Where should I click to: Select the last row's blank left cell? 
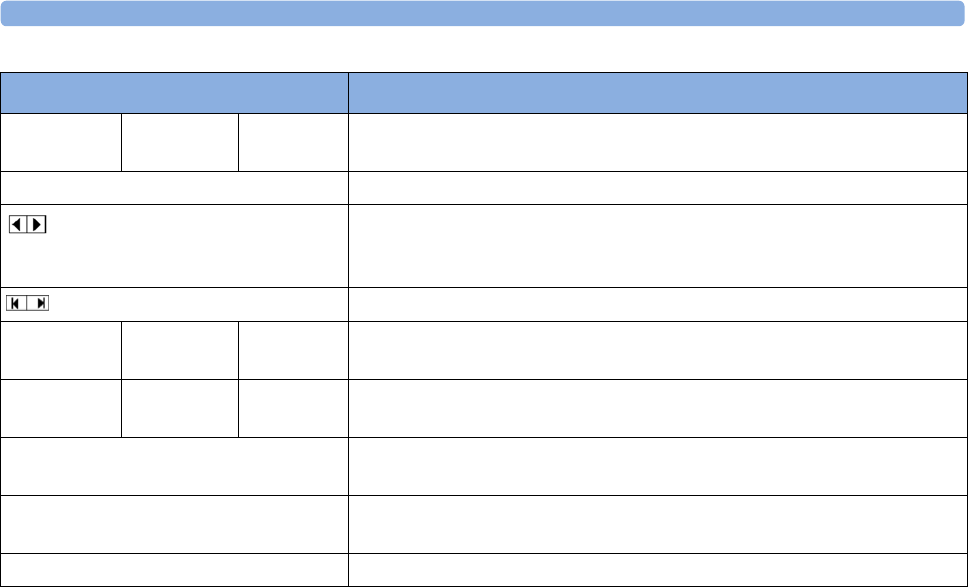(174, 570)
